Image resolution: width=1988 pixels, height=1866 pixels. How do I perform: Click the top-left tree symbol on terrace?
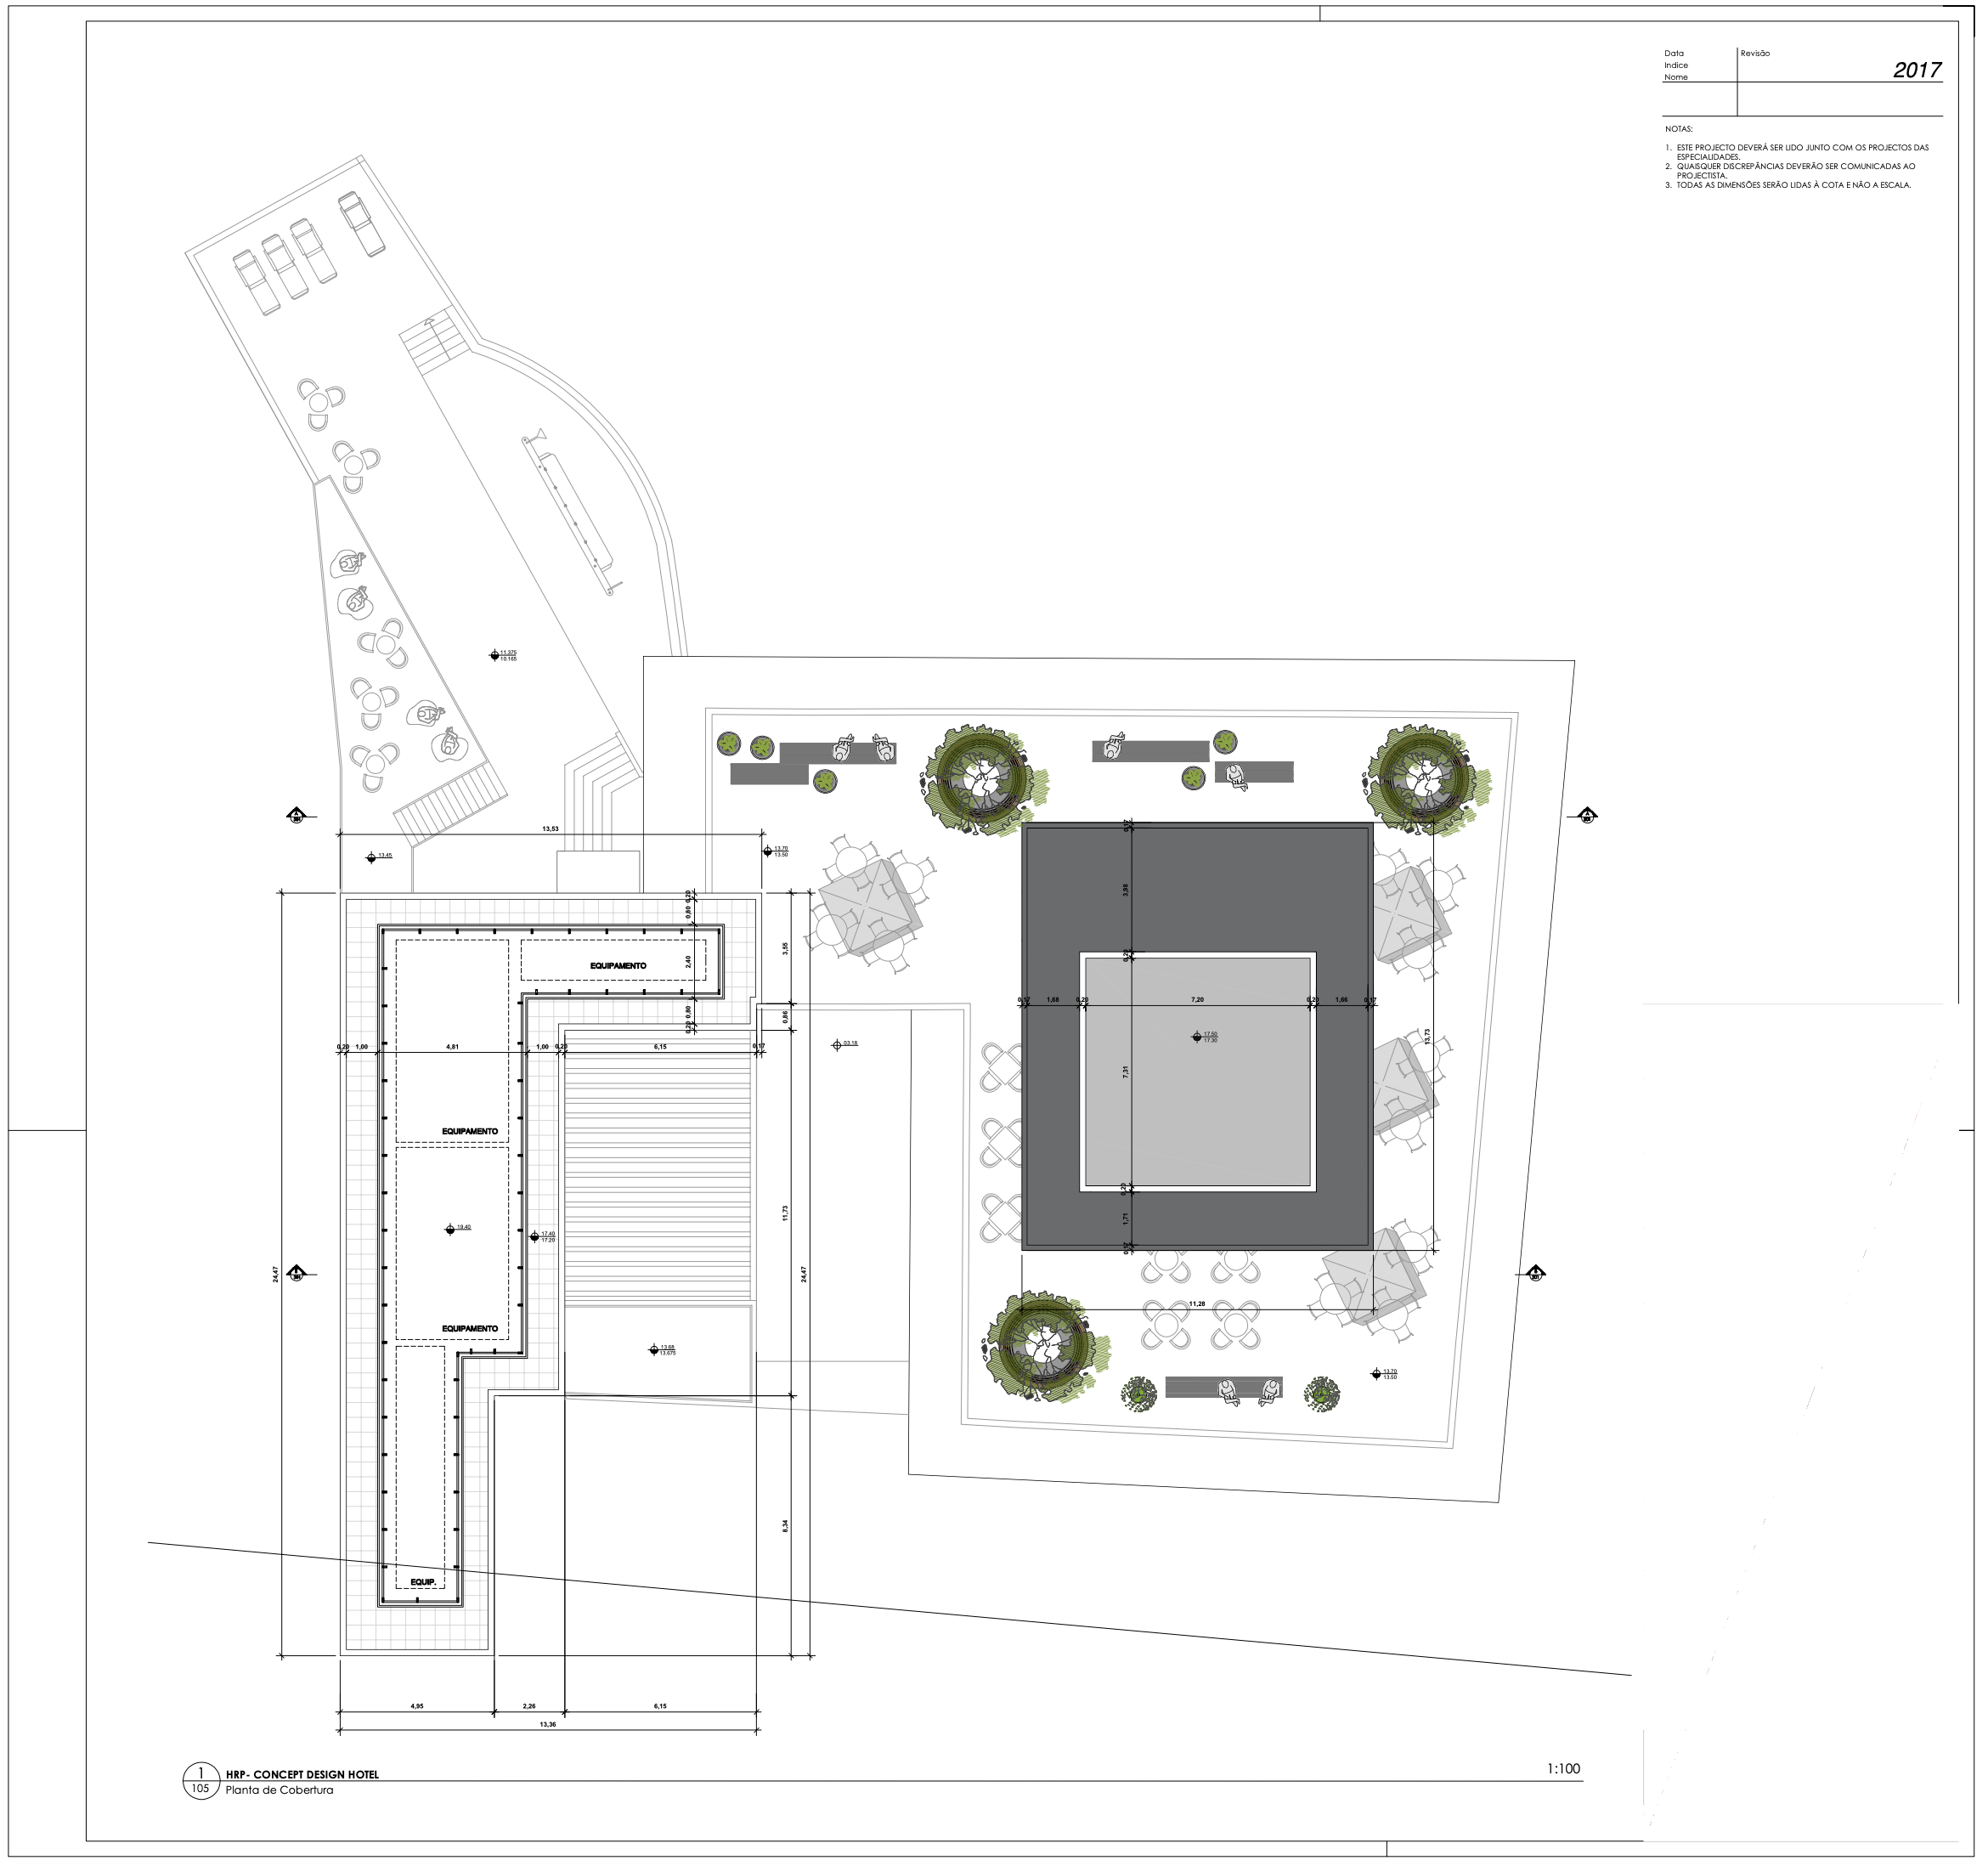pos(982,778)
